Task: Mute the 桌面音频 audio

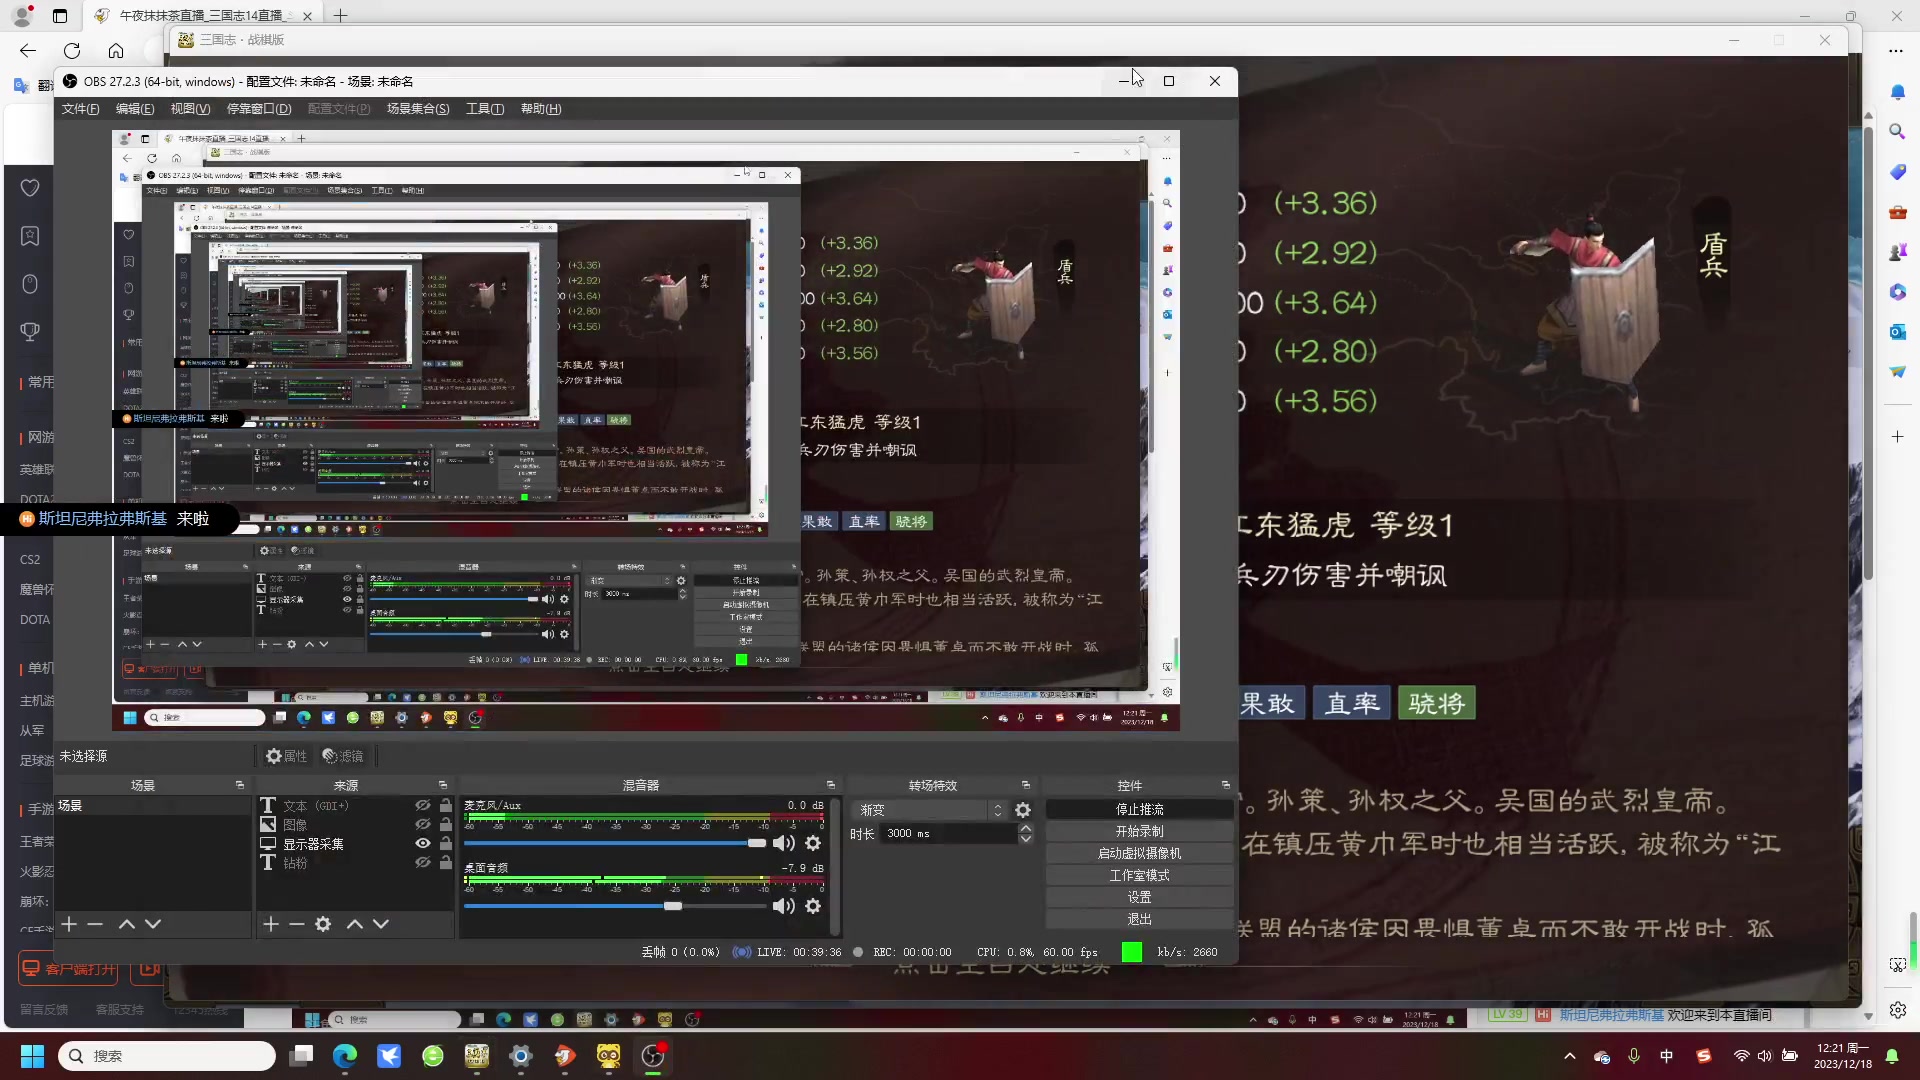Action: tap(784, 906)
